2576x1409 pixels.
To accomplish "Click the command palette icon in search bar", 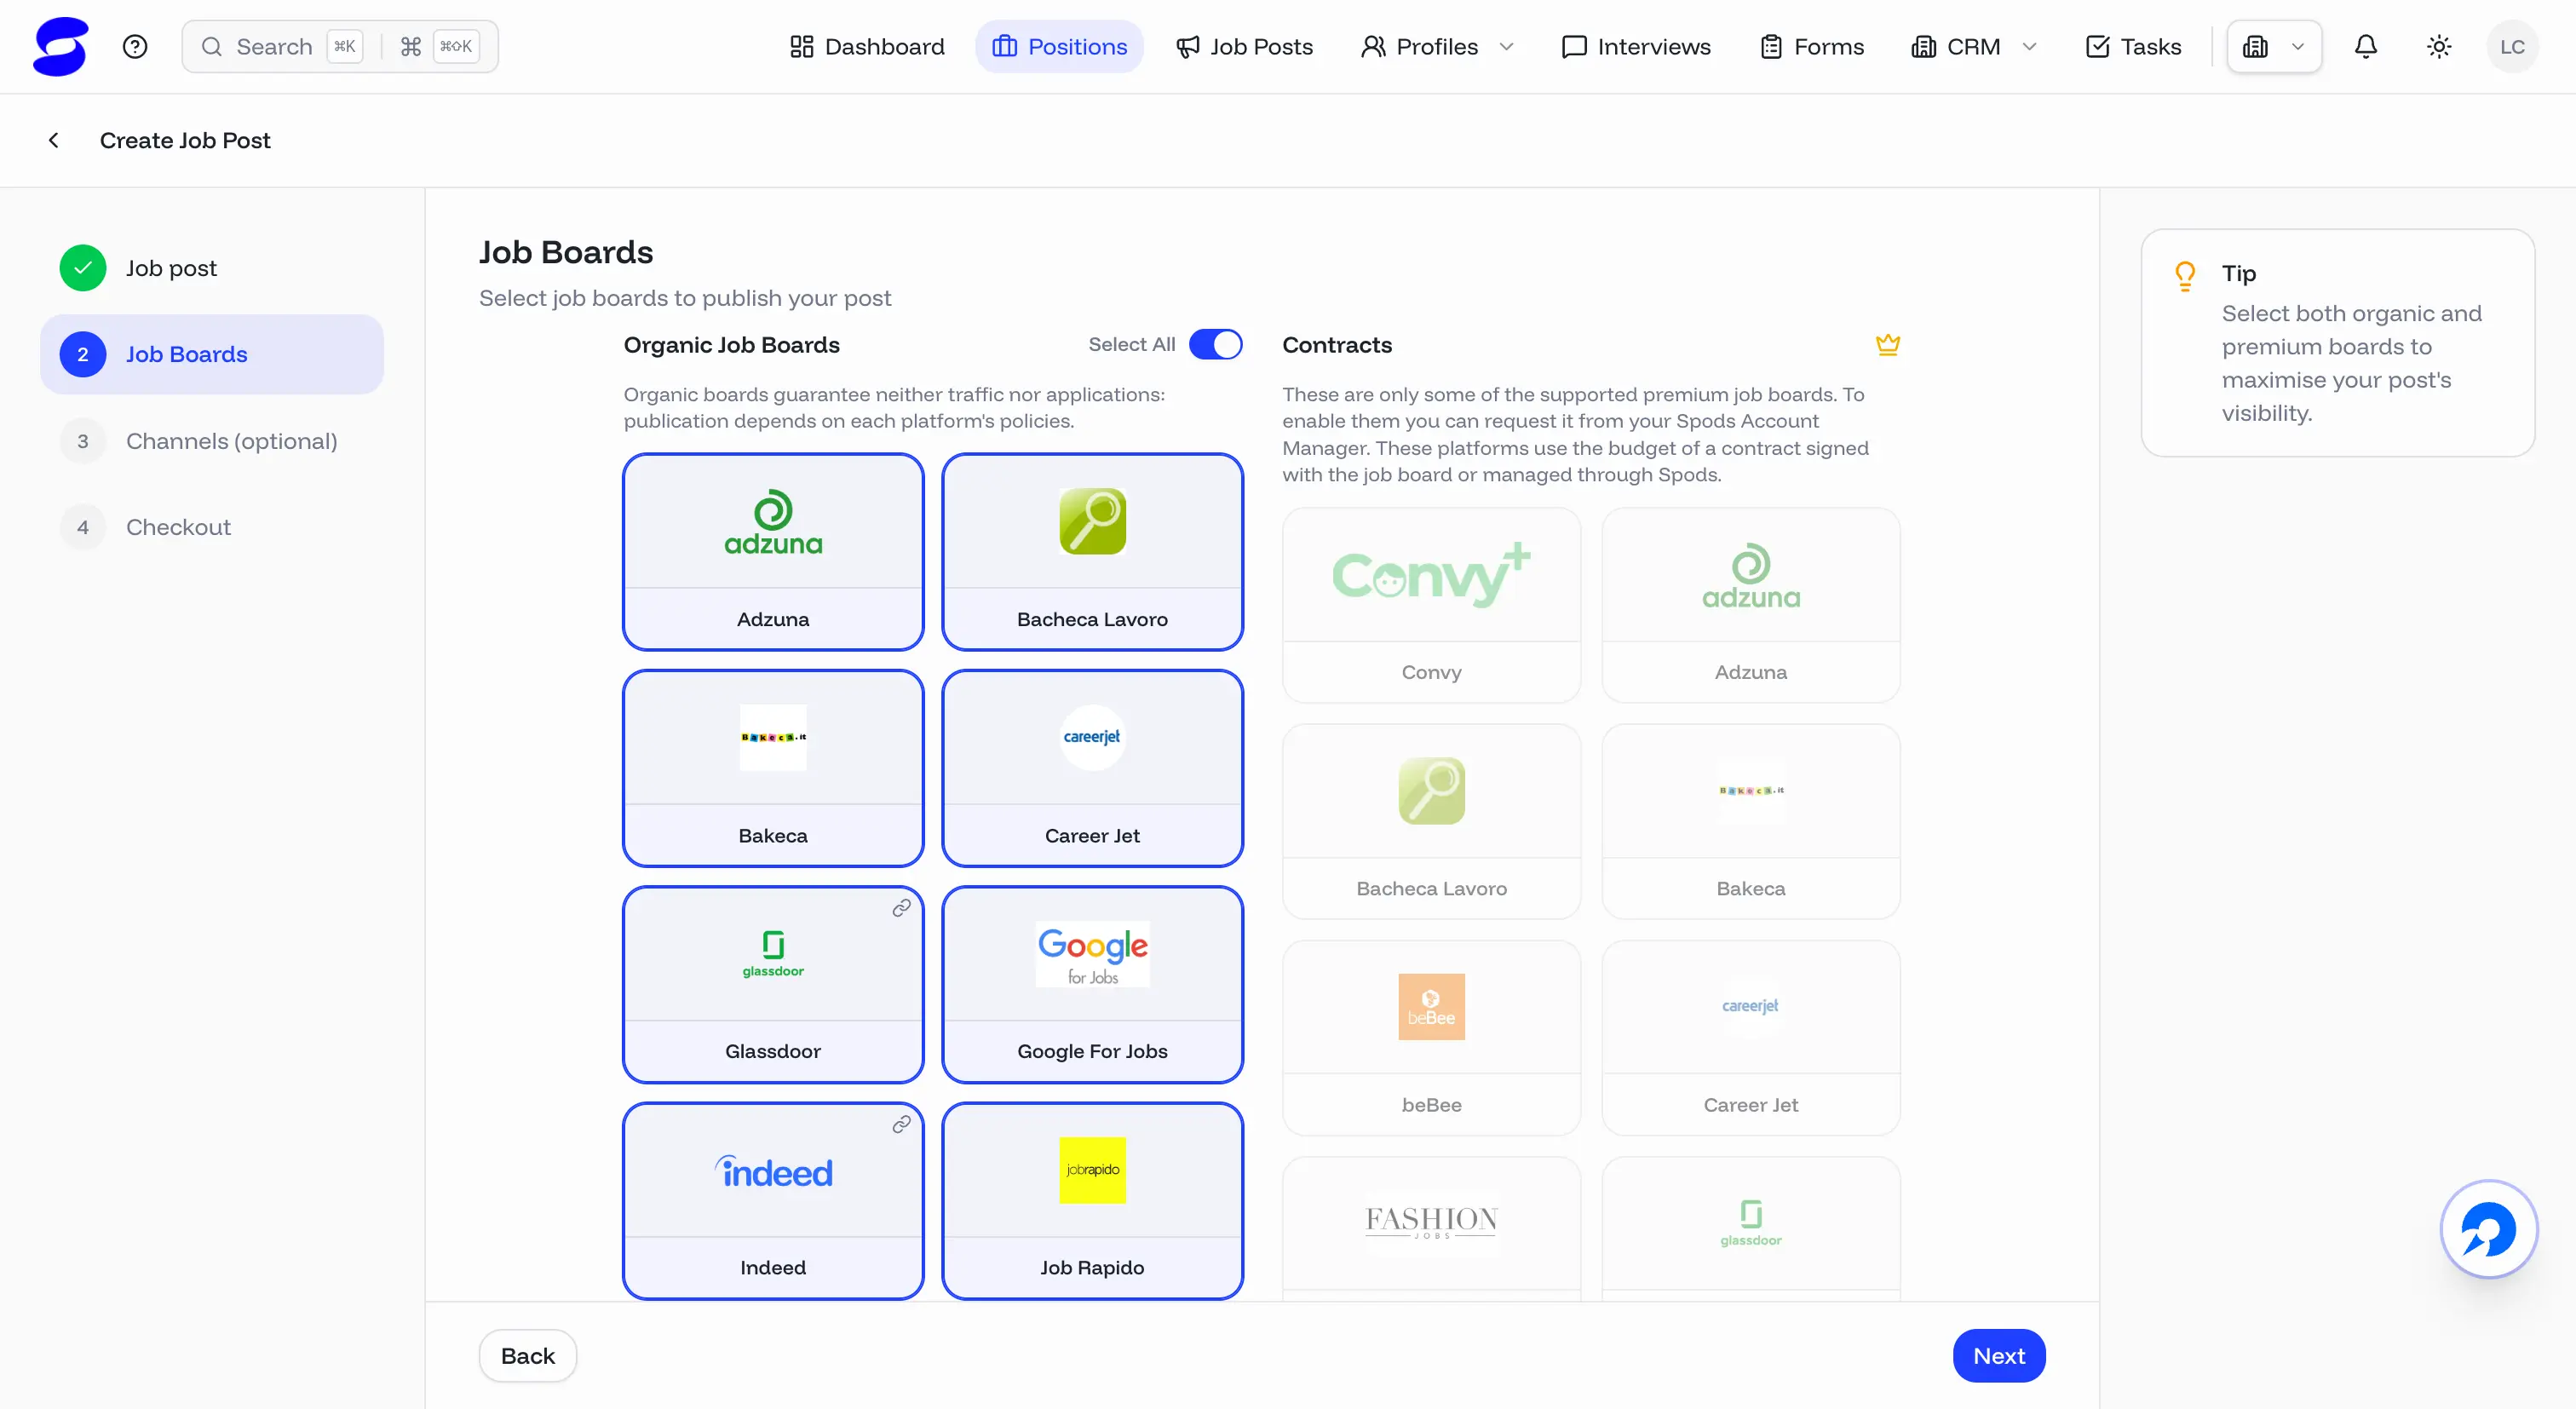I will tap(410, 46).
